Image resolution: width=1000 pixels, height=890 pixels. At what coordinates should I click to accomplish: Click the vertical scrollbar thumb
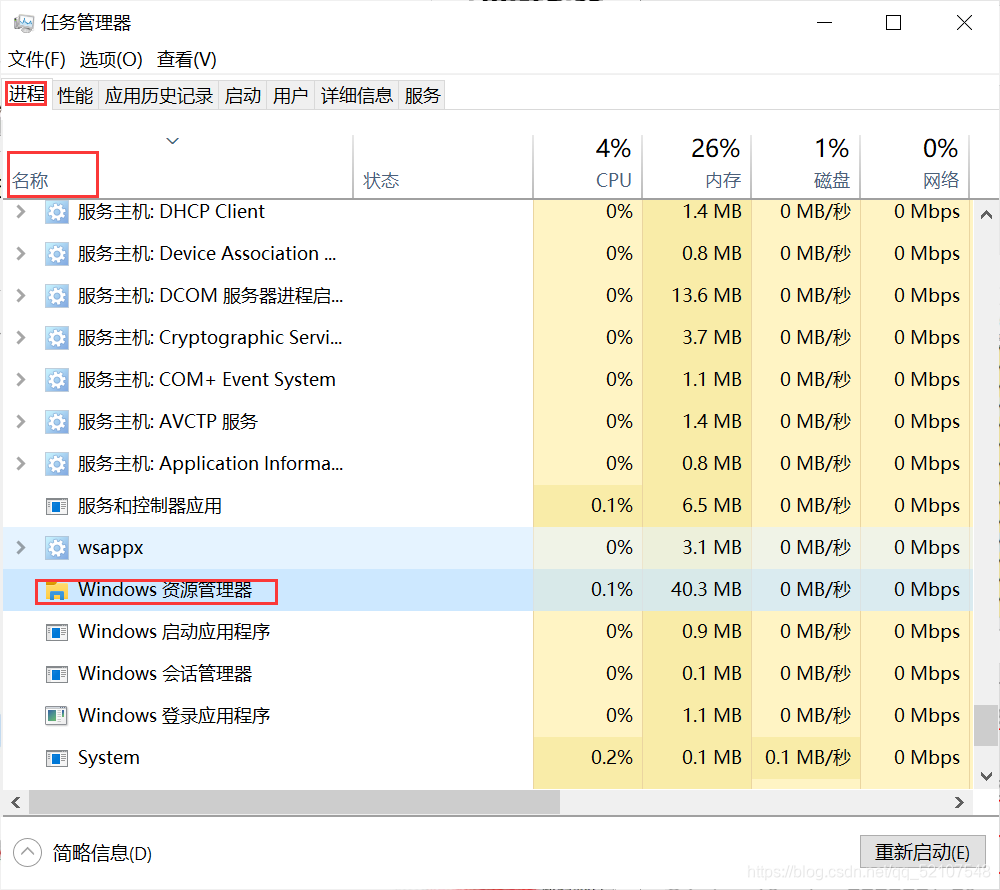click(986, 725)
